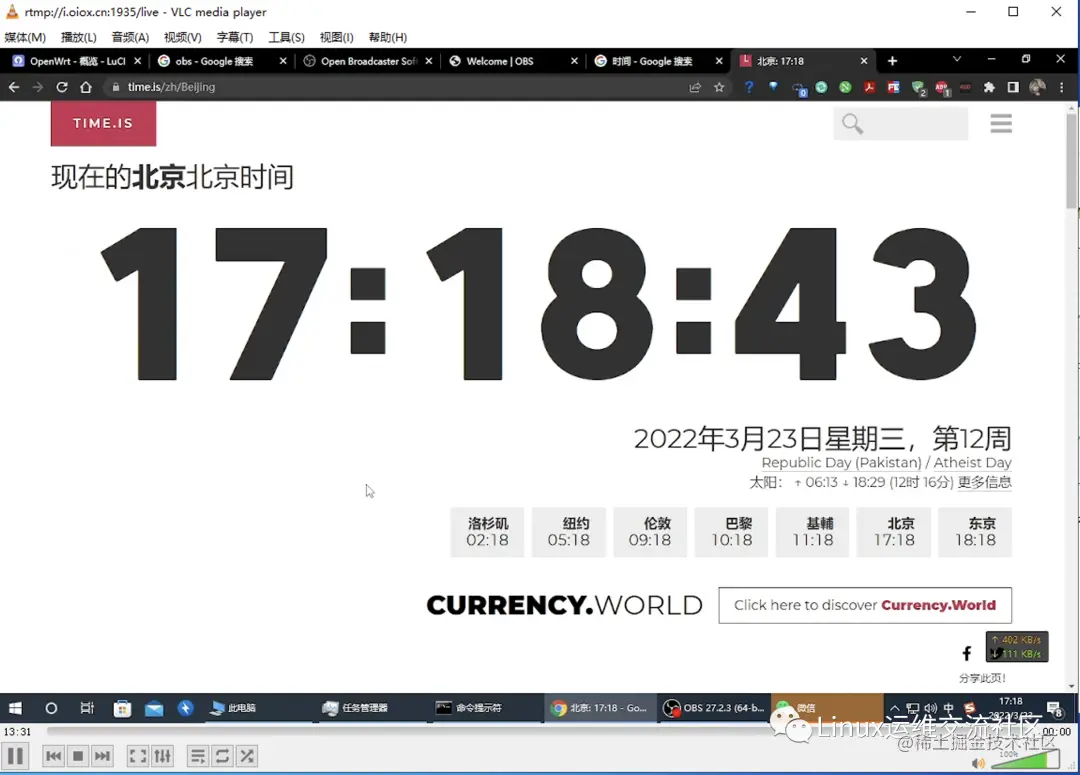
Task: Open the time.is search magnifier
Action: (x=851, y=123)
